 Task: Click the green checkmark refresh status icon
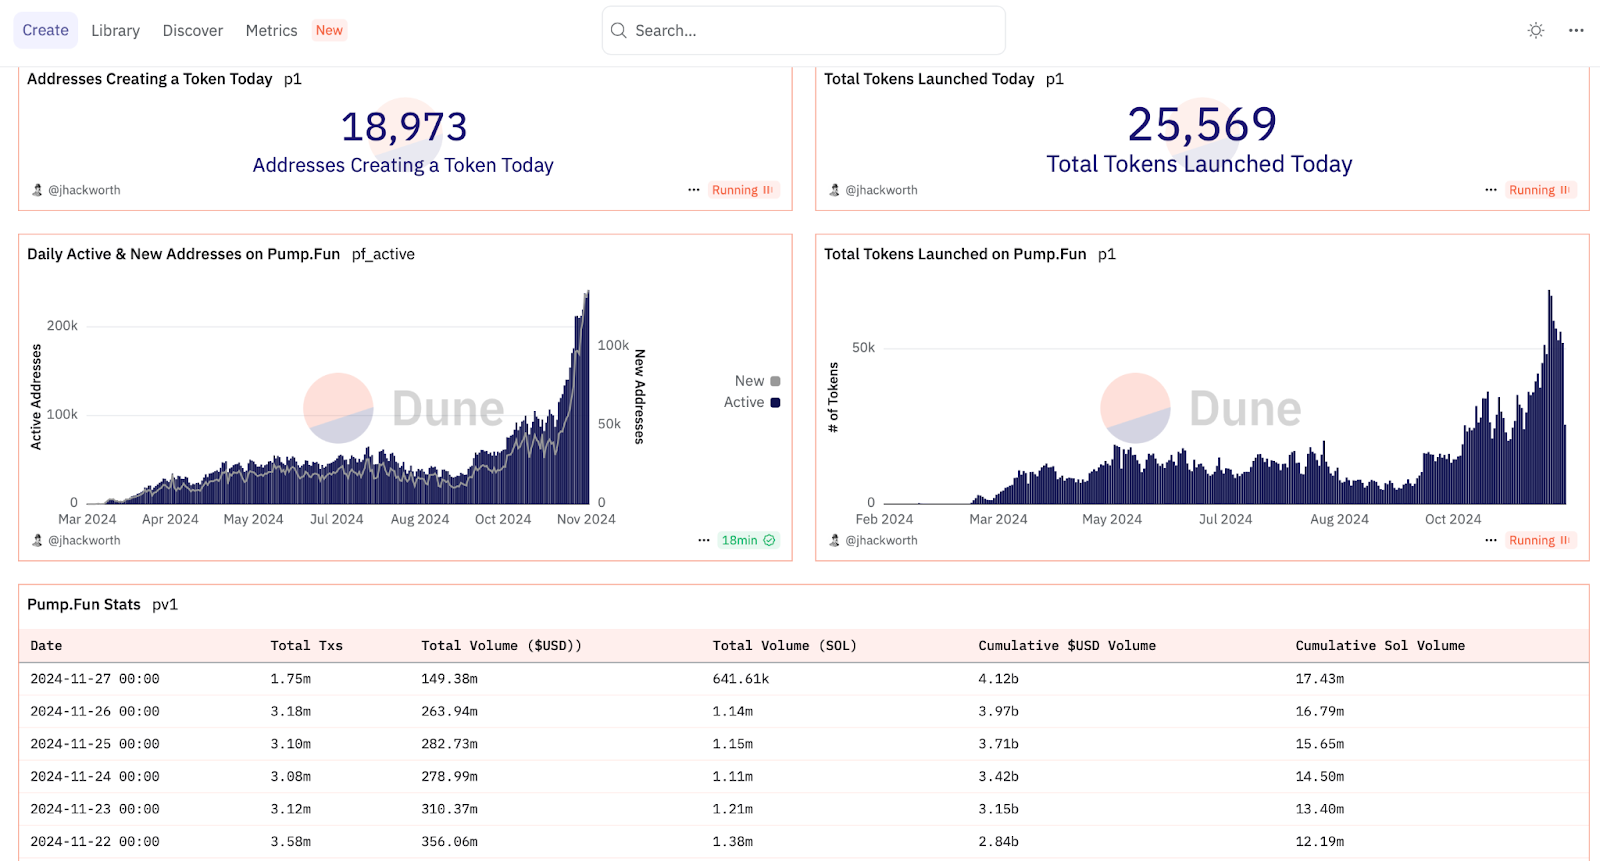(769, 540)
